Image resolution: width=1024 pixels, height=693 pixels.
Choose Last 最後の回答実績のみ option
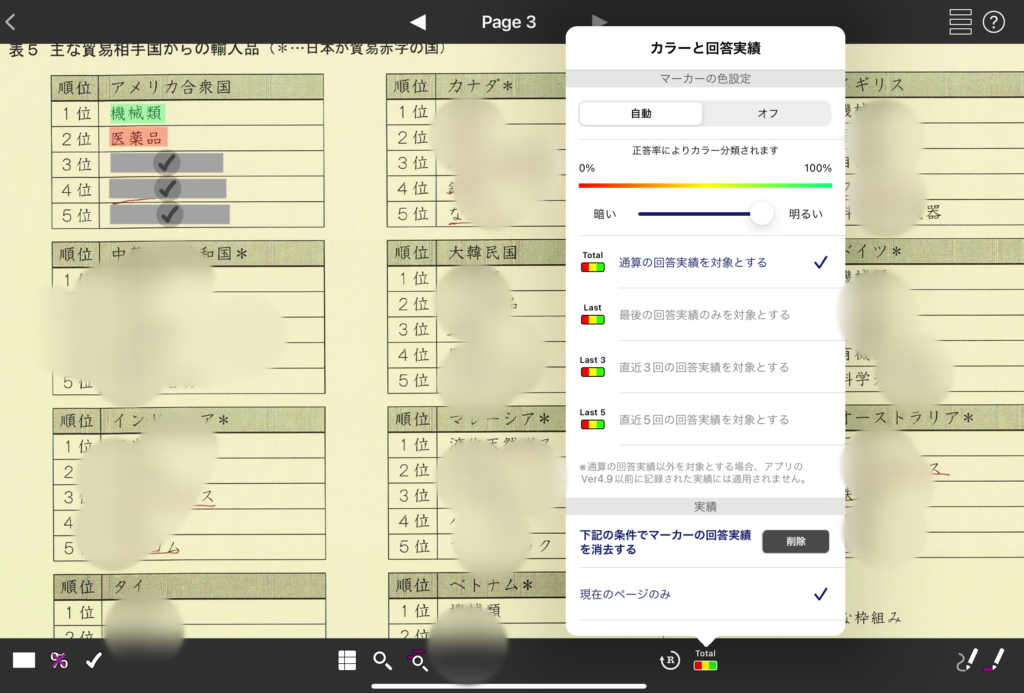(x=705, y=315)
